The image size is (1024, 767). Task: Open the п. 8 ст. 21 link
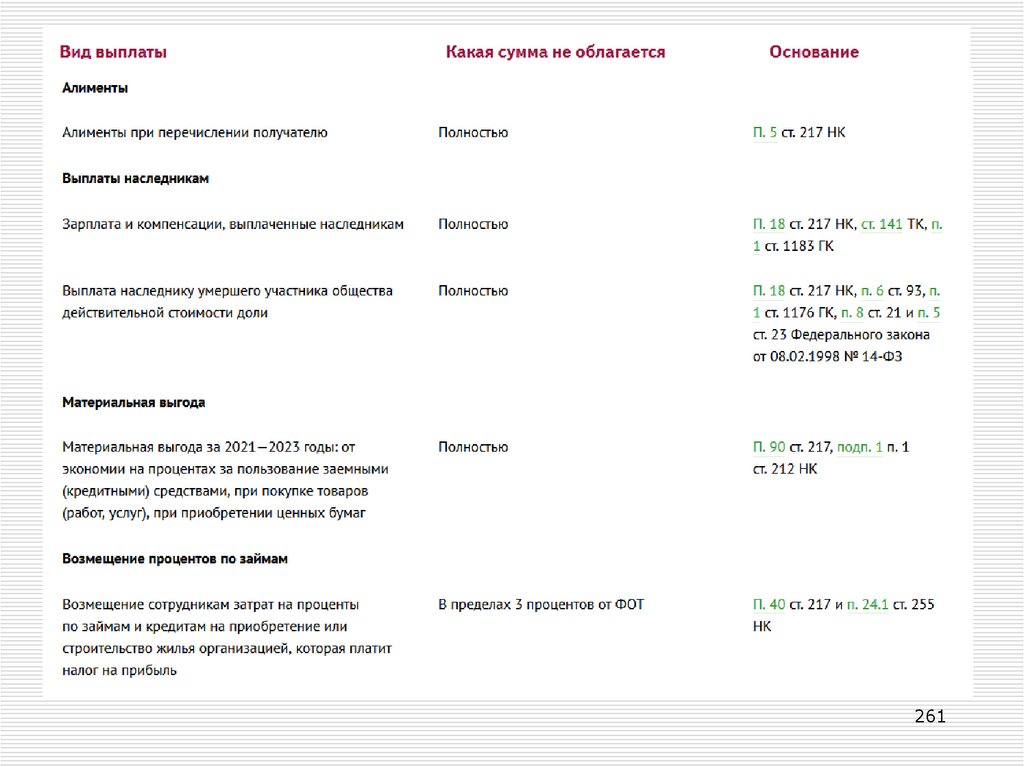coord(852,313)
